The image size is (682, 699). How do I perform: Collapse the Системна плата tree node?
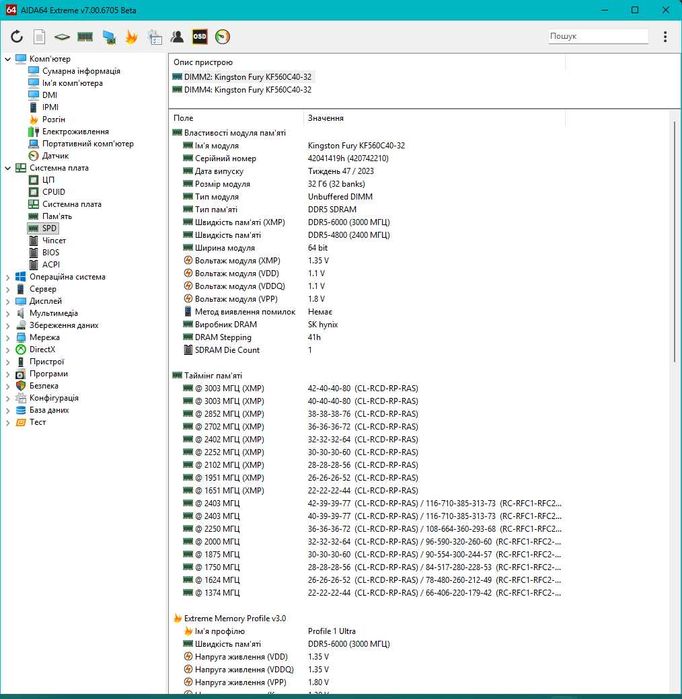[8, 168]
